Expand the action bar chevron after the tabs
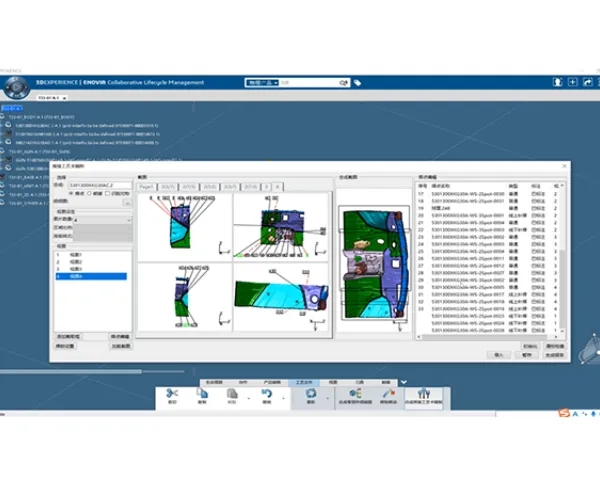 point(404,382)
